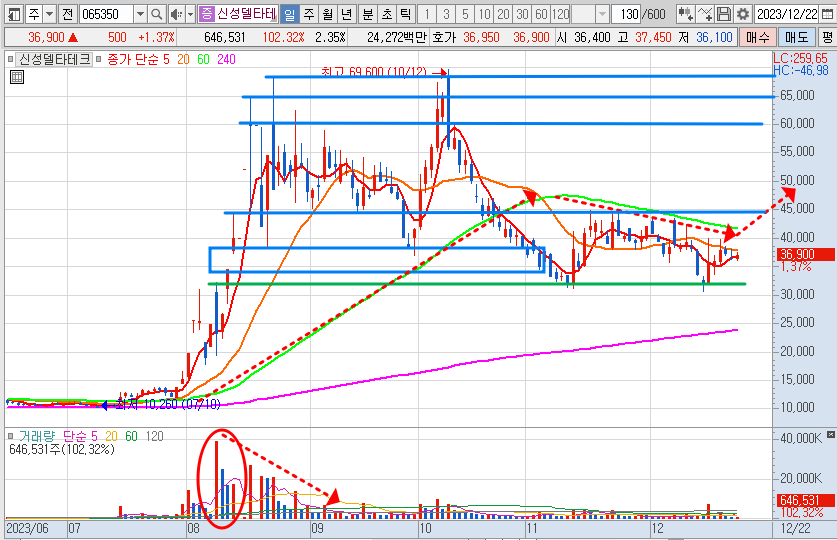Focus the stock code field 065350
The image size is (837, 540).
tap(106, 14)
